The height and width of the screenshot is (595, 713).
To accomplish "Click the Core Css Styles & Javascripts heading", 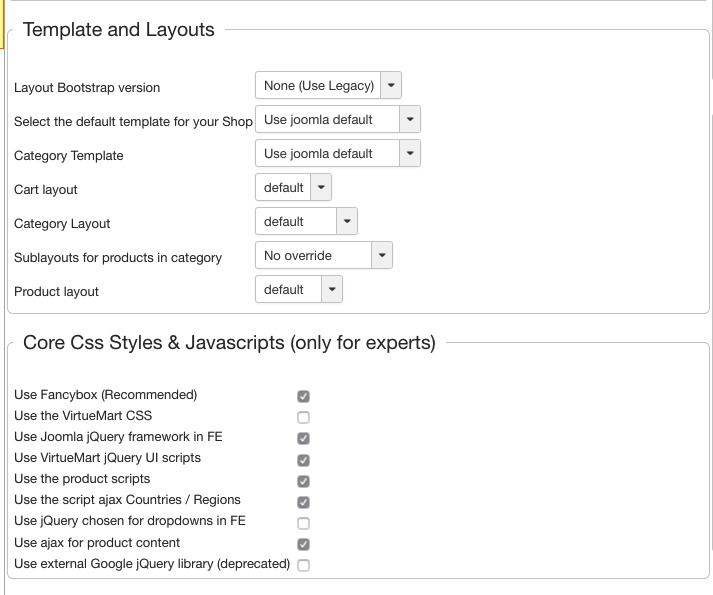I will coord(229,343).
